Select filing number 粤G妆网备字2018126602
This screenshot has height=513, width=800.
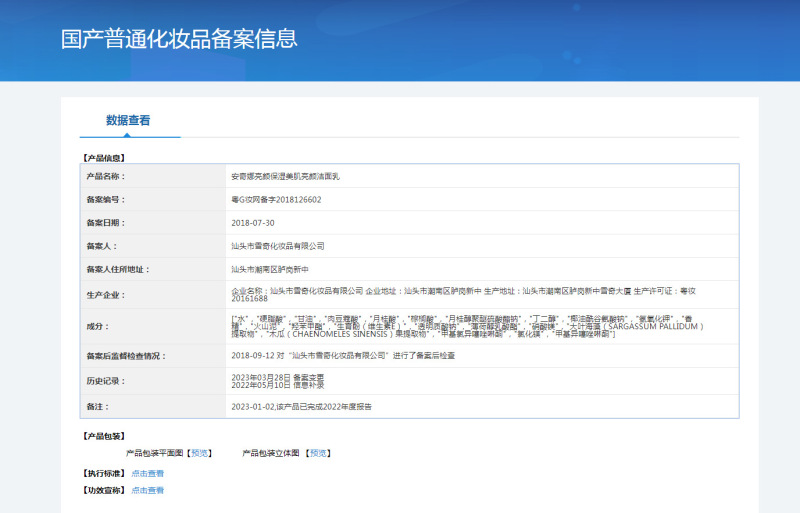coord(277,200)
